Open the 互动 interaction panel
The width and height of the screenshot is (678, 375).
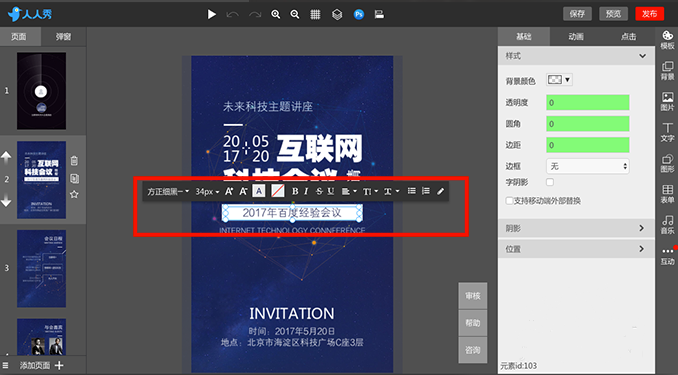coord(667,256)
